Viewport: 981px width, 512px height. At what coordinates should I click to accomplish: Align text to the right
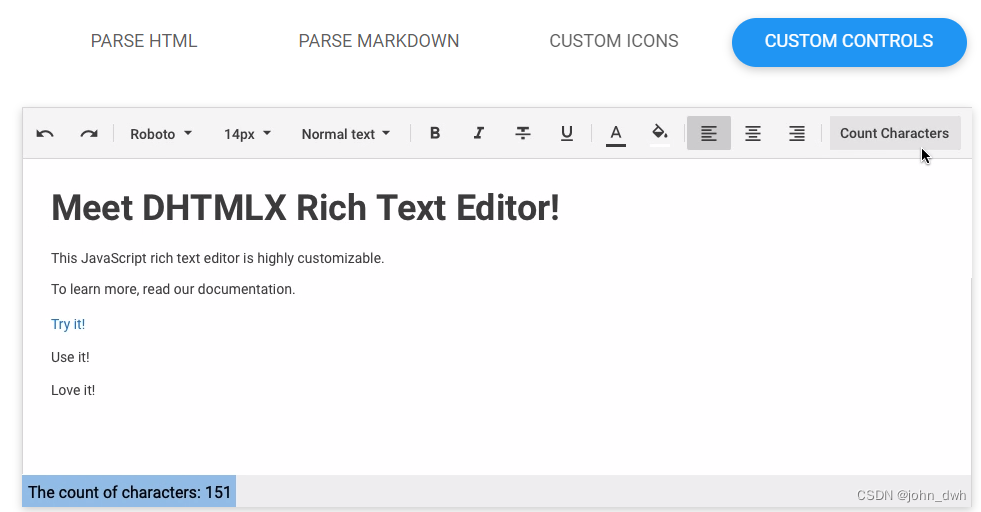tap(796, 133)
